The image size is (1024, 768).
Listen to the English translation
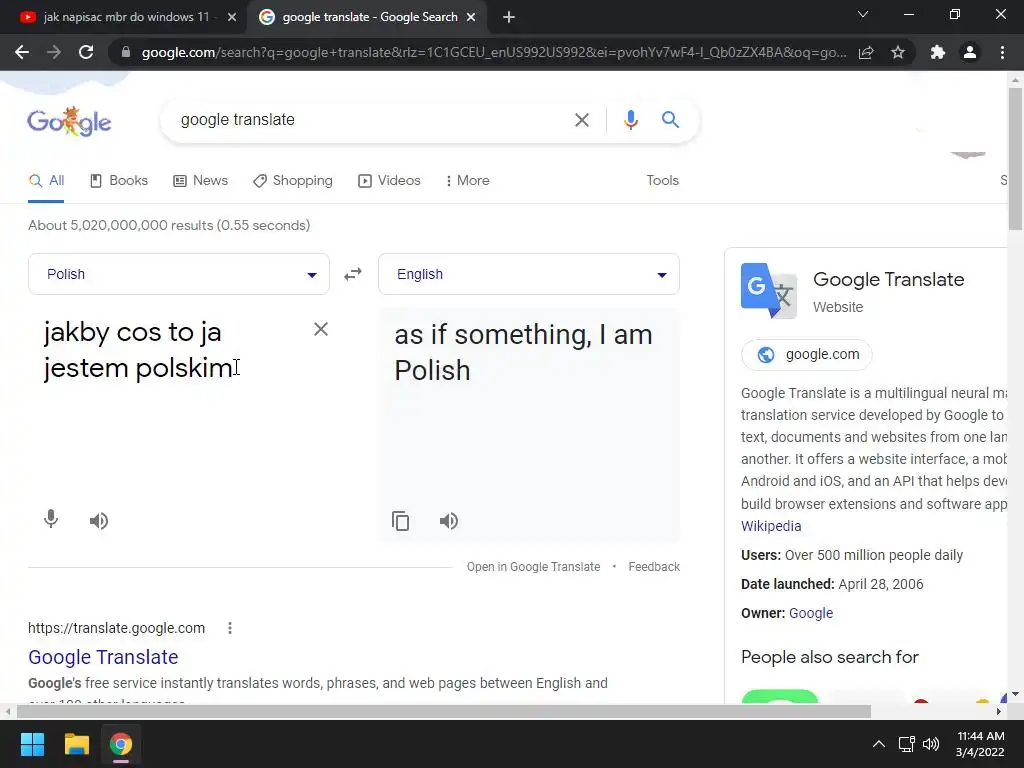coord(449,520)
